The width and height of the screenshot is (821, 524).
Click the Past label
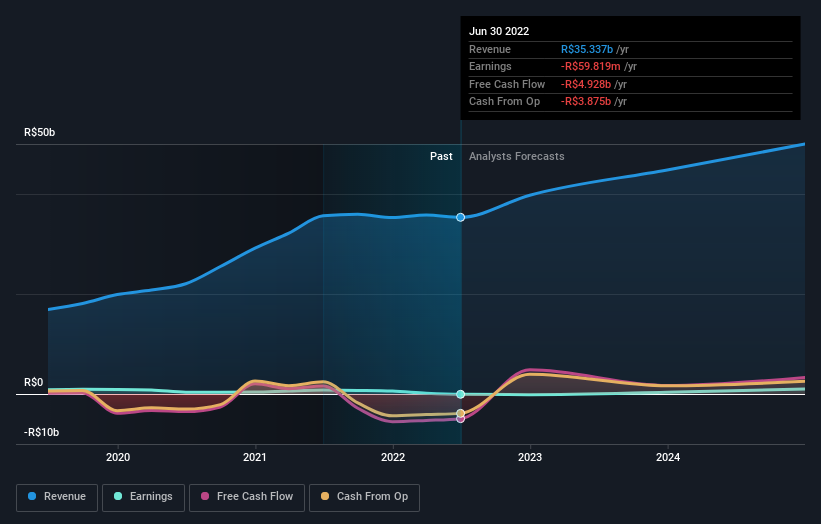point(441,156)
